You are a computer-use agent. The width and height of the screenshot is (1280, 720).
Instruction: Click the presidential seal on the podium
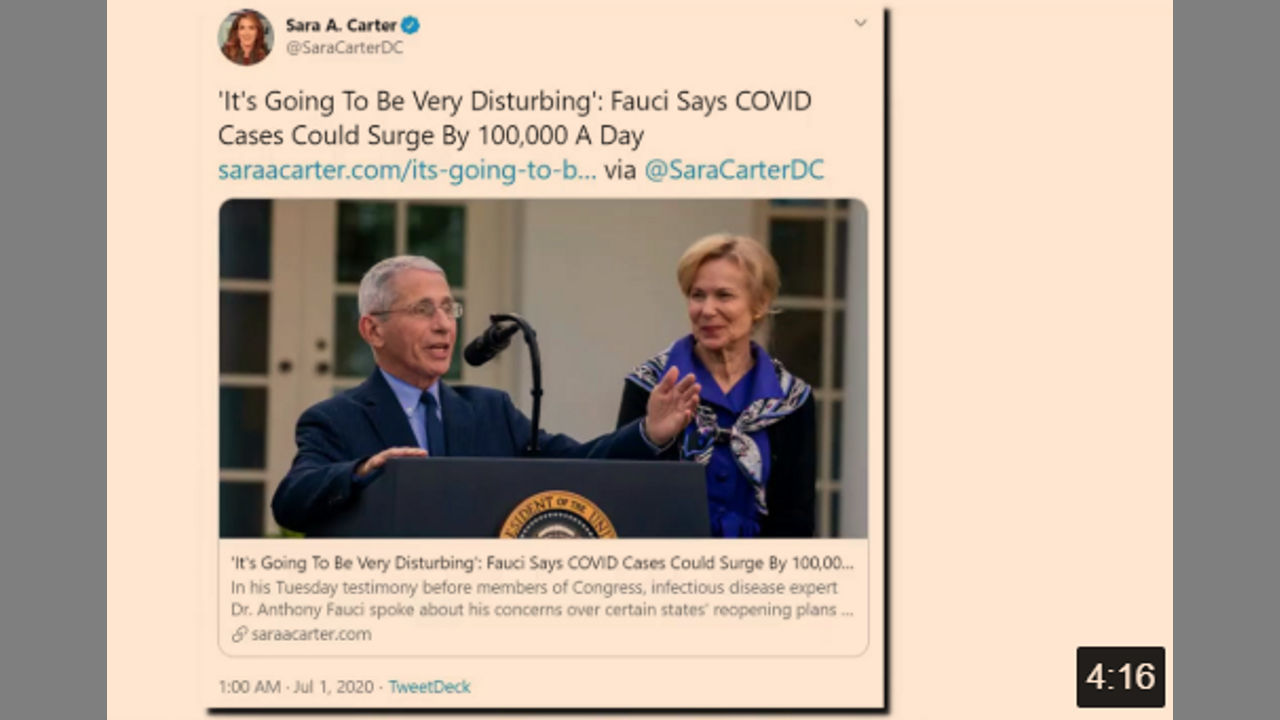(557, 517)
